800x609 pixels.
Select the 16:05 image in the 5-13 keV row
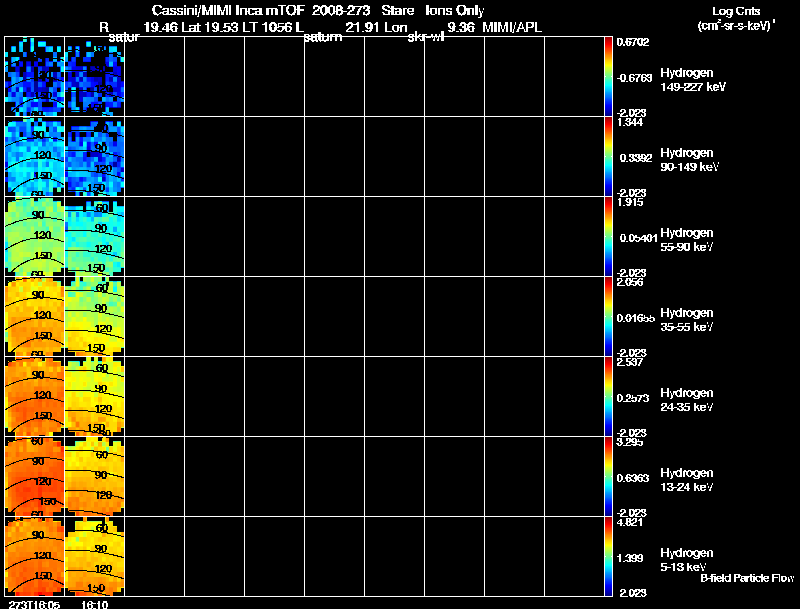coord(35,557)
